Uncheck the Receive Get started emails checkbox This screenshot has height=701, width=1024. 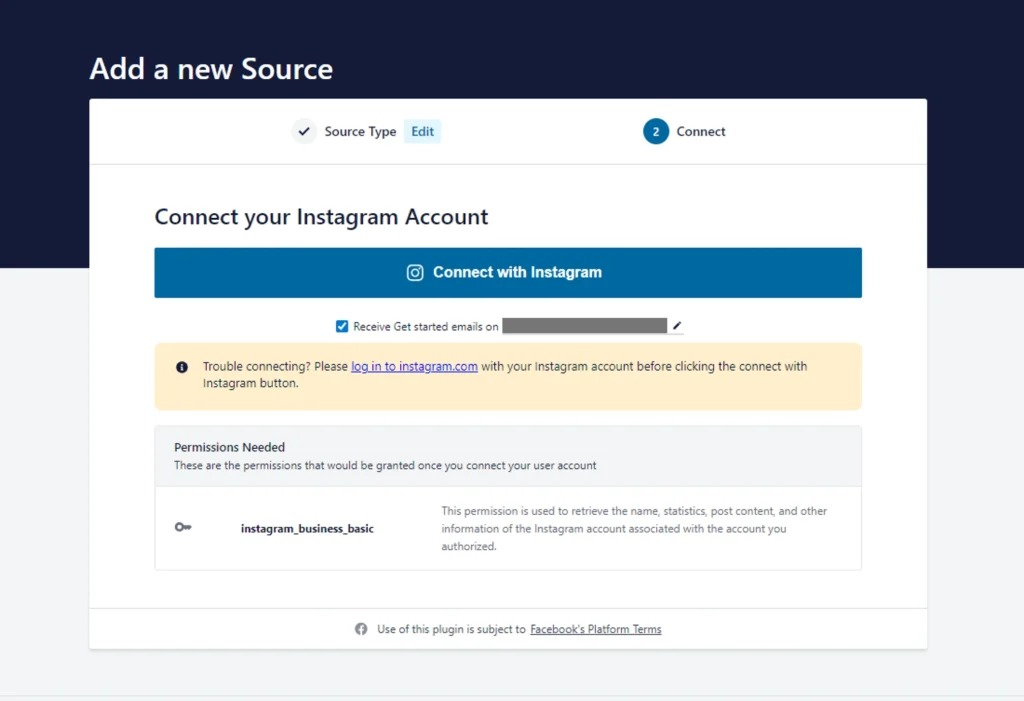click(342, 326)
